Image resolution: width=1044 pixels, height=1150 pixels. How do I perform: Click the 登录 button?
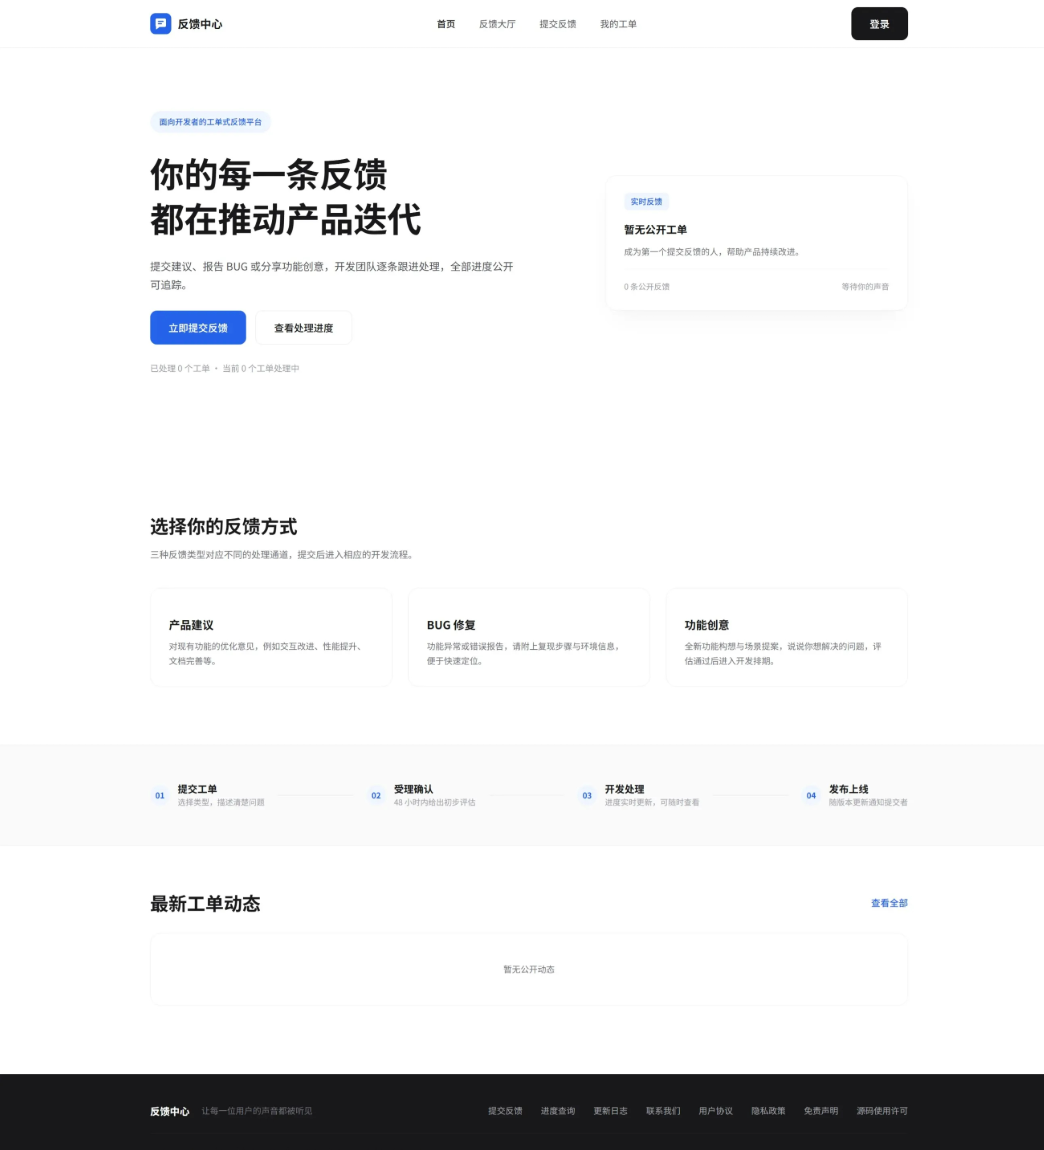879,23
